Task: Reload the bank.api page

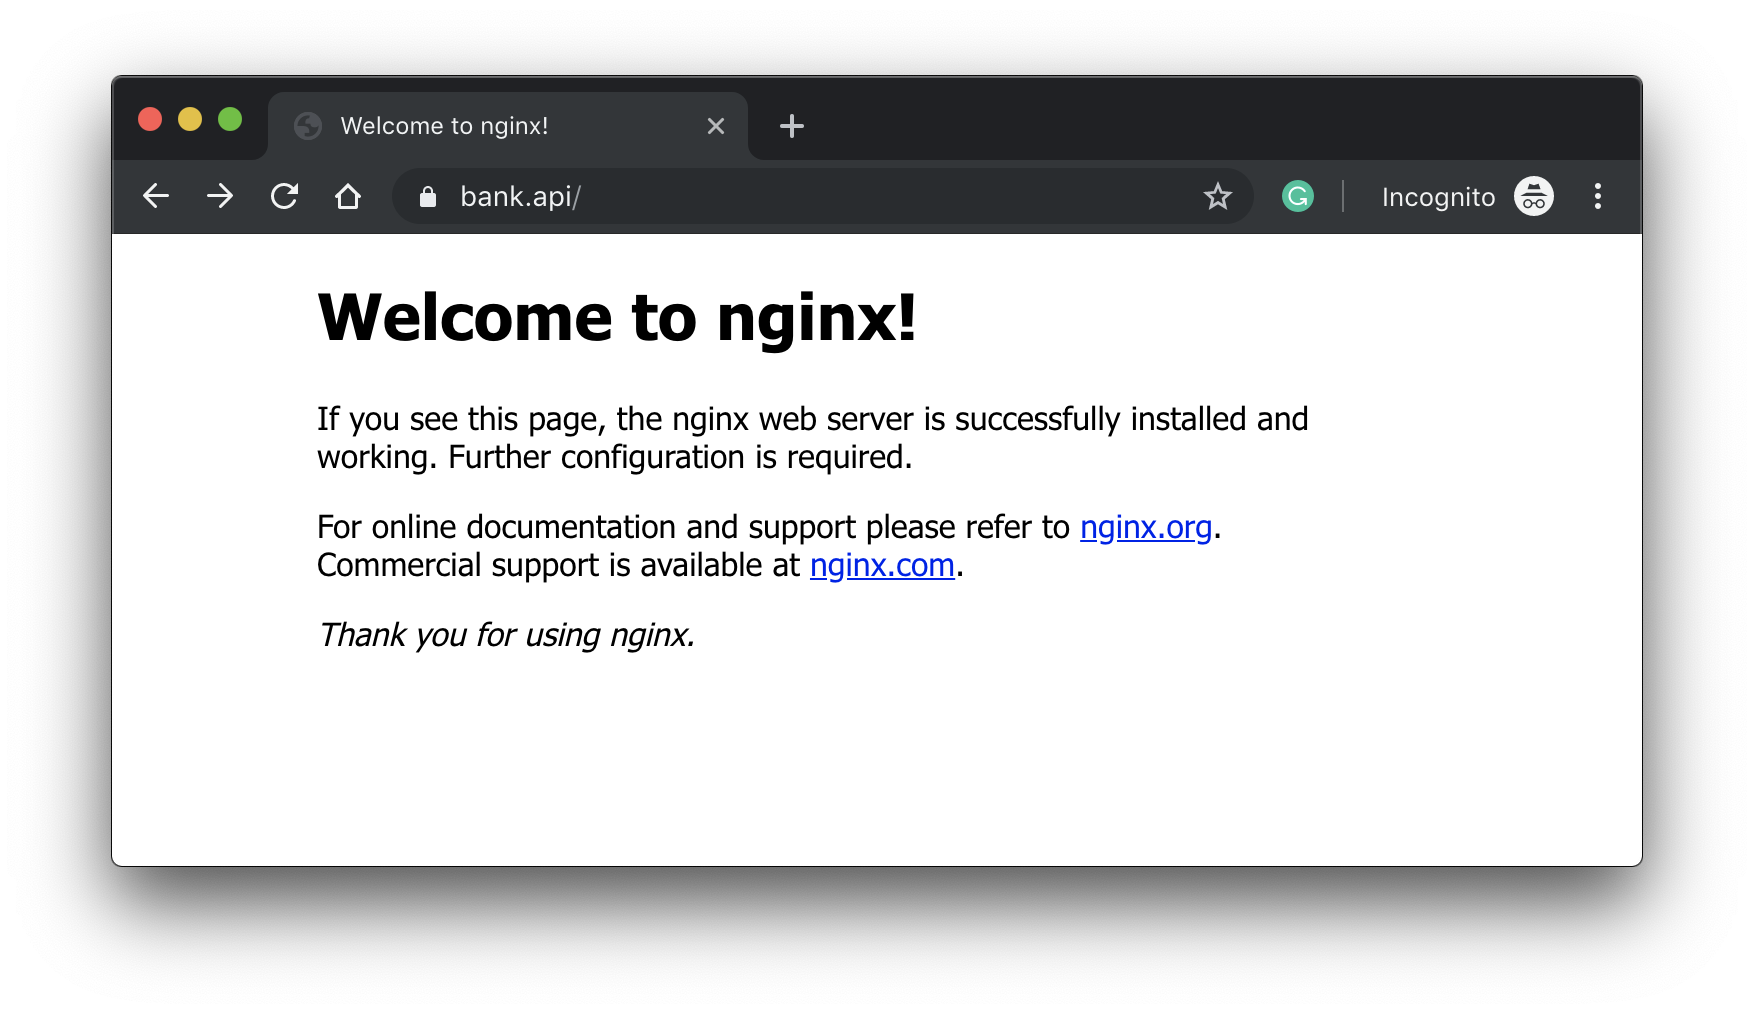Action: pos(284,196)
